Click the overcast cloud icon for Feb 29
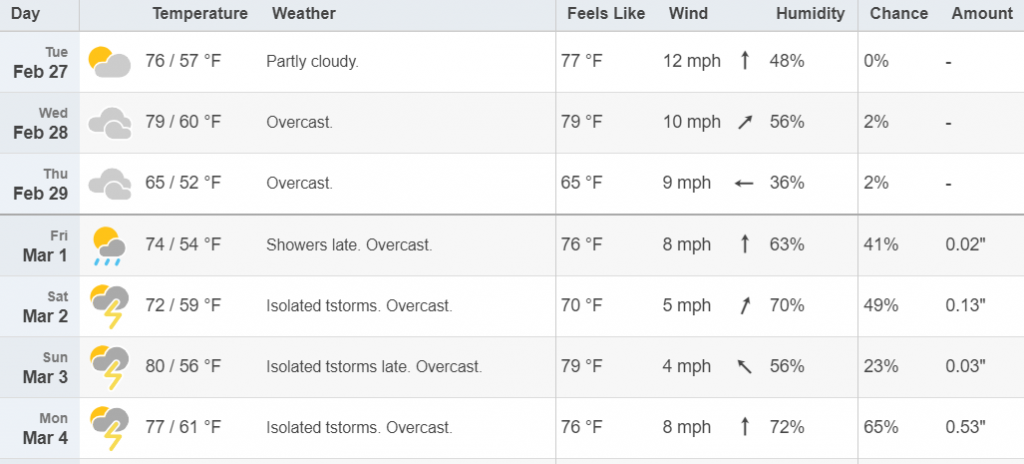The width and height of the screenshot is (1024, 464). 109,184
